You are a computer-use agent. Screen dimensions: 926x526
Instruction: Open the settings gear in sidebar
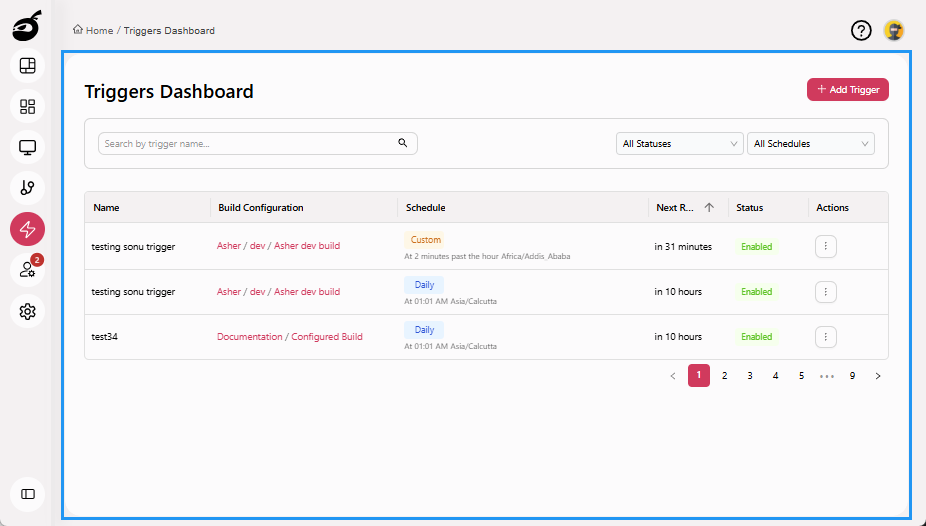(28, 312)
